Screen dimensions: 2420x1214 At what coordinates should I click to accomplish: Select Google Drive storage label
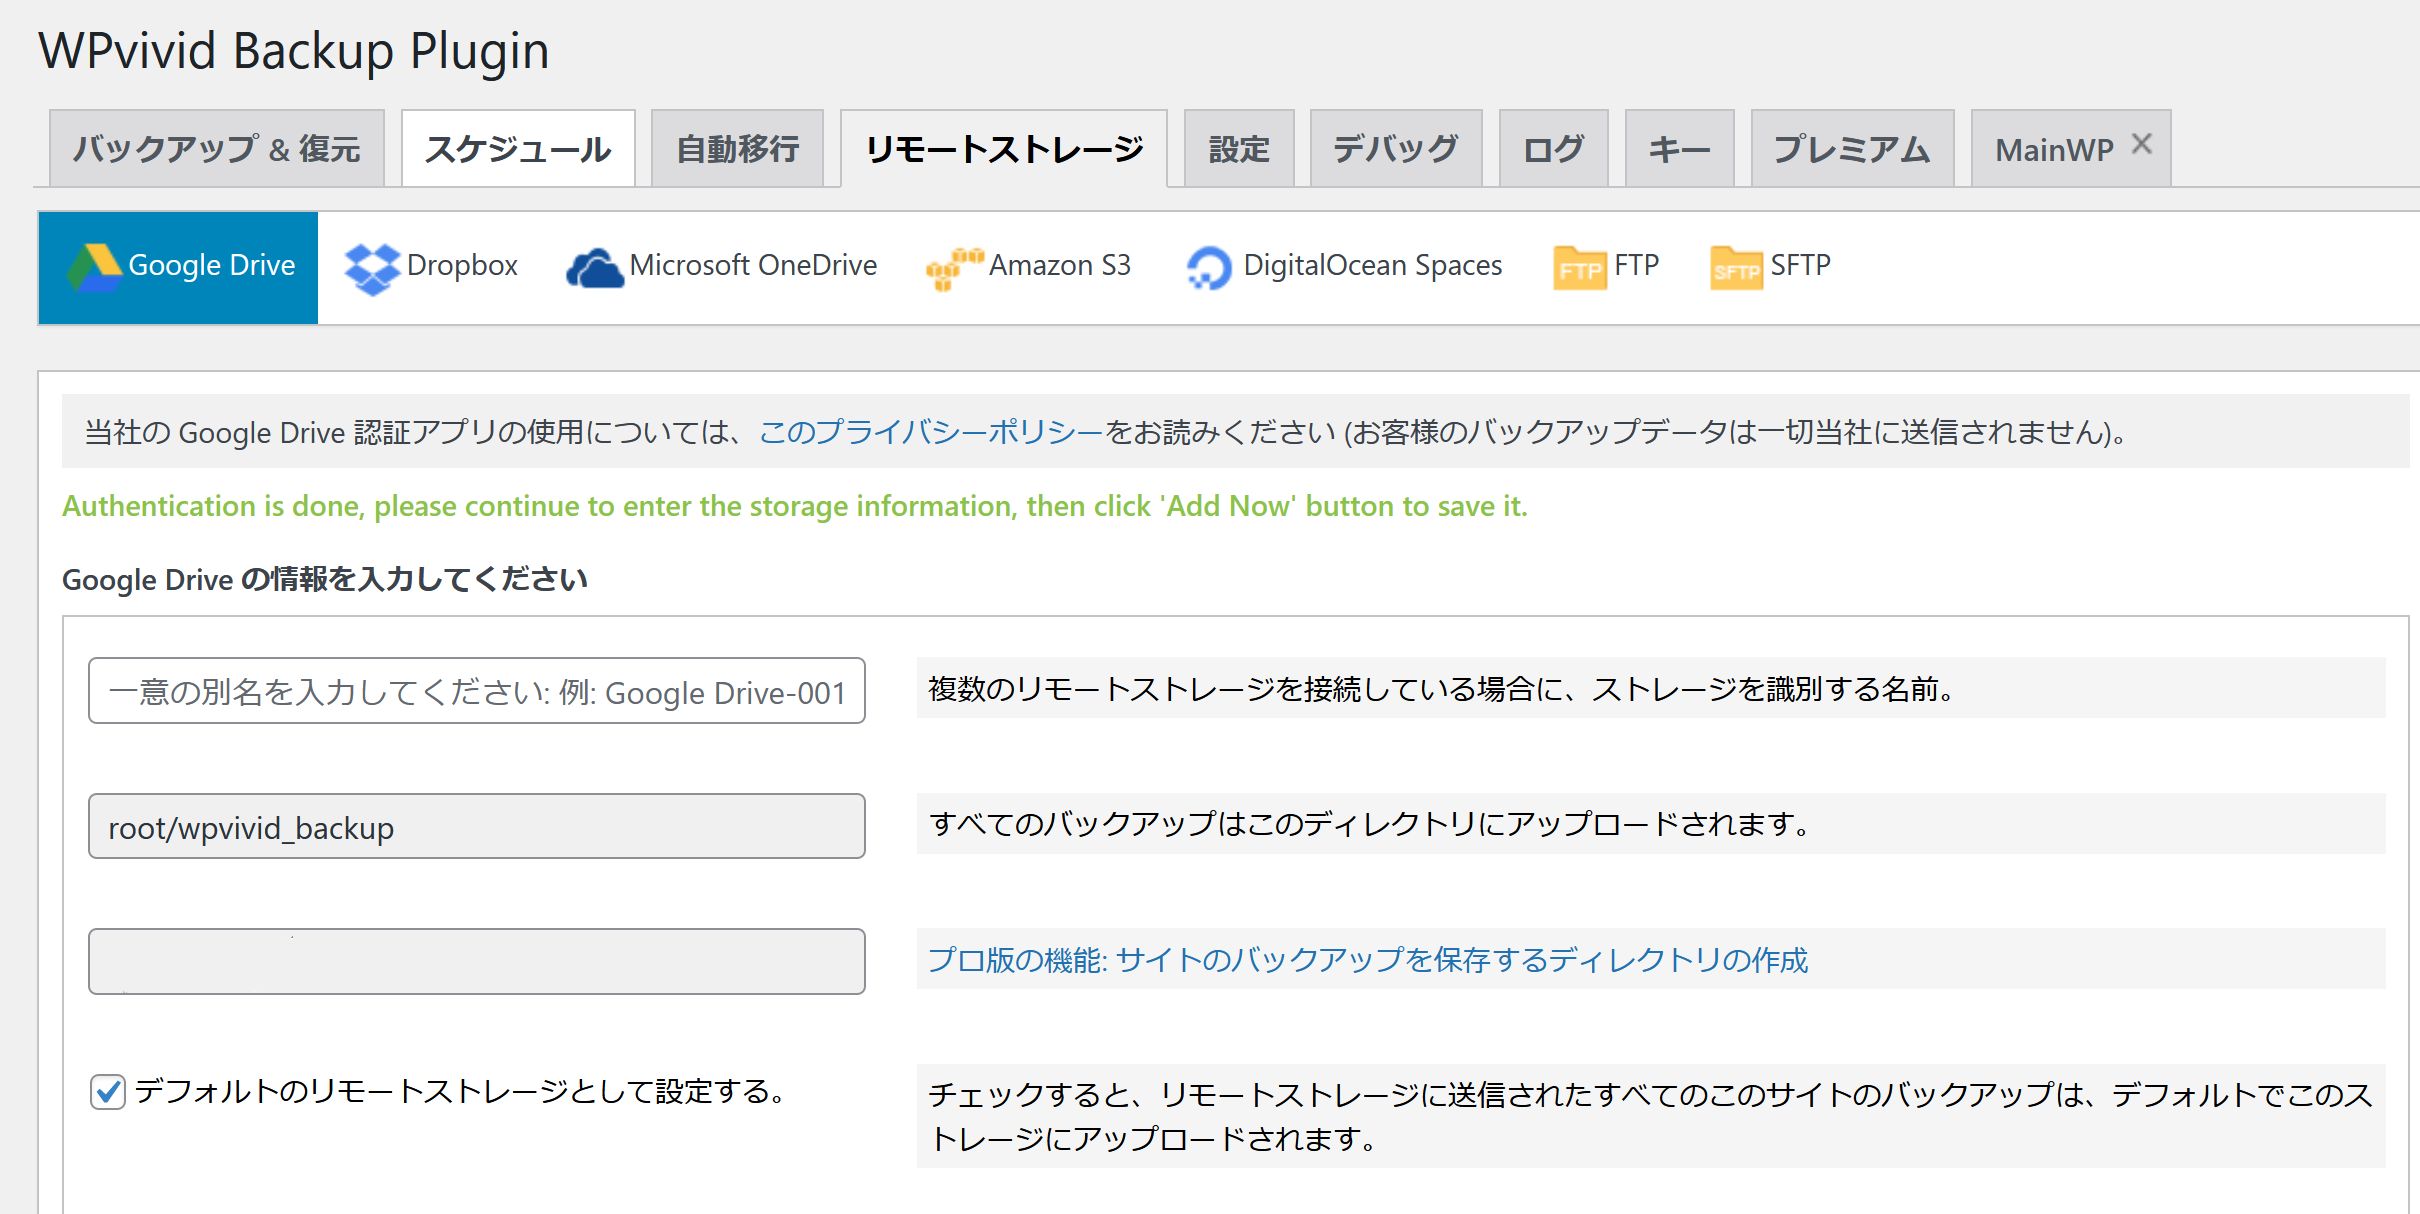point(212,265)
